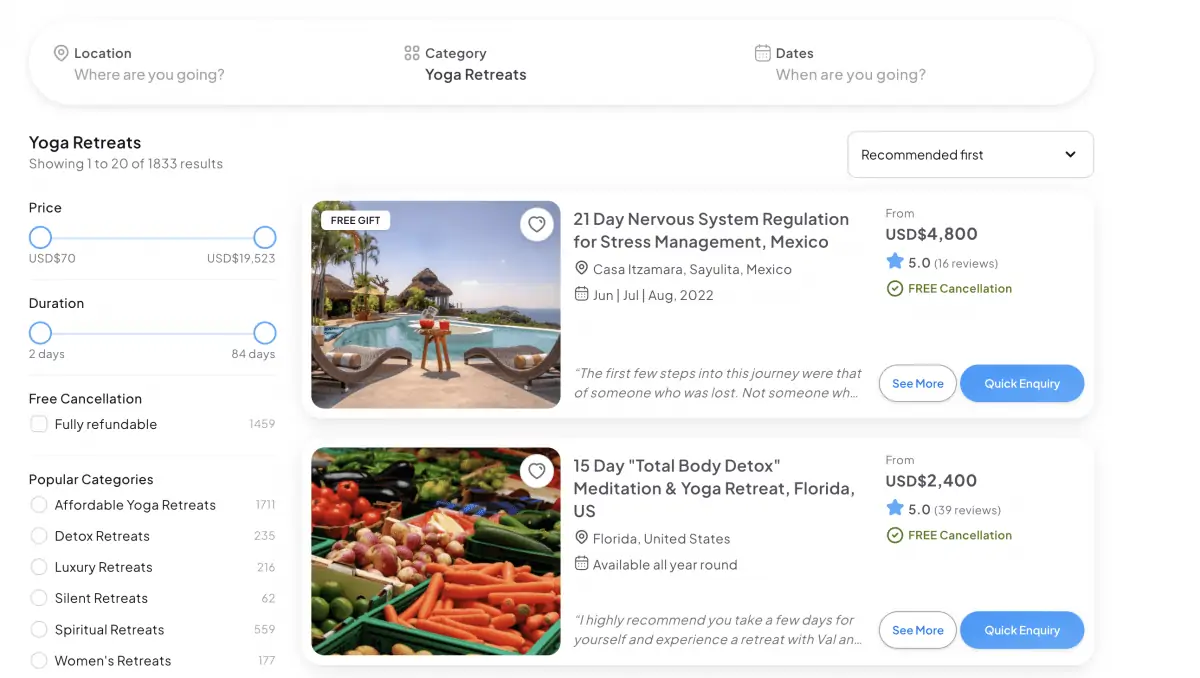The height and width of the screenshot is (678, 1200).
Task: Click the maximum price slider handle at USD$19,523
Action: coord(264,238)
